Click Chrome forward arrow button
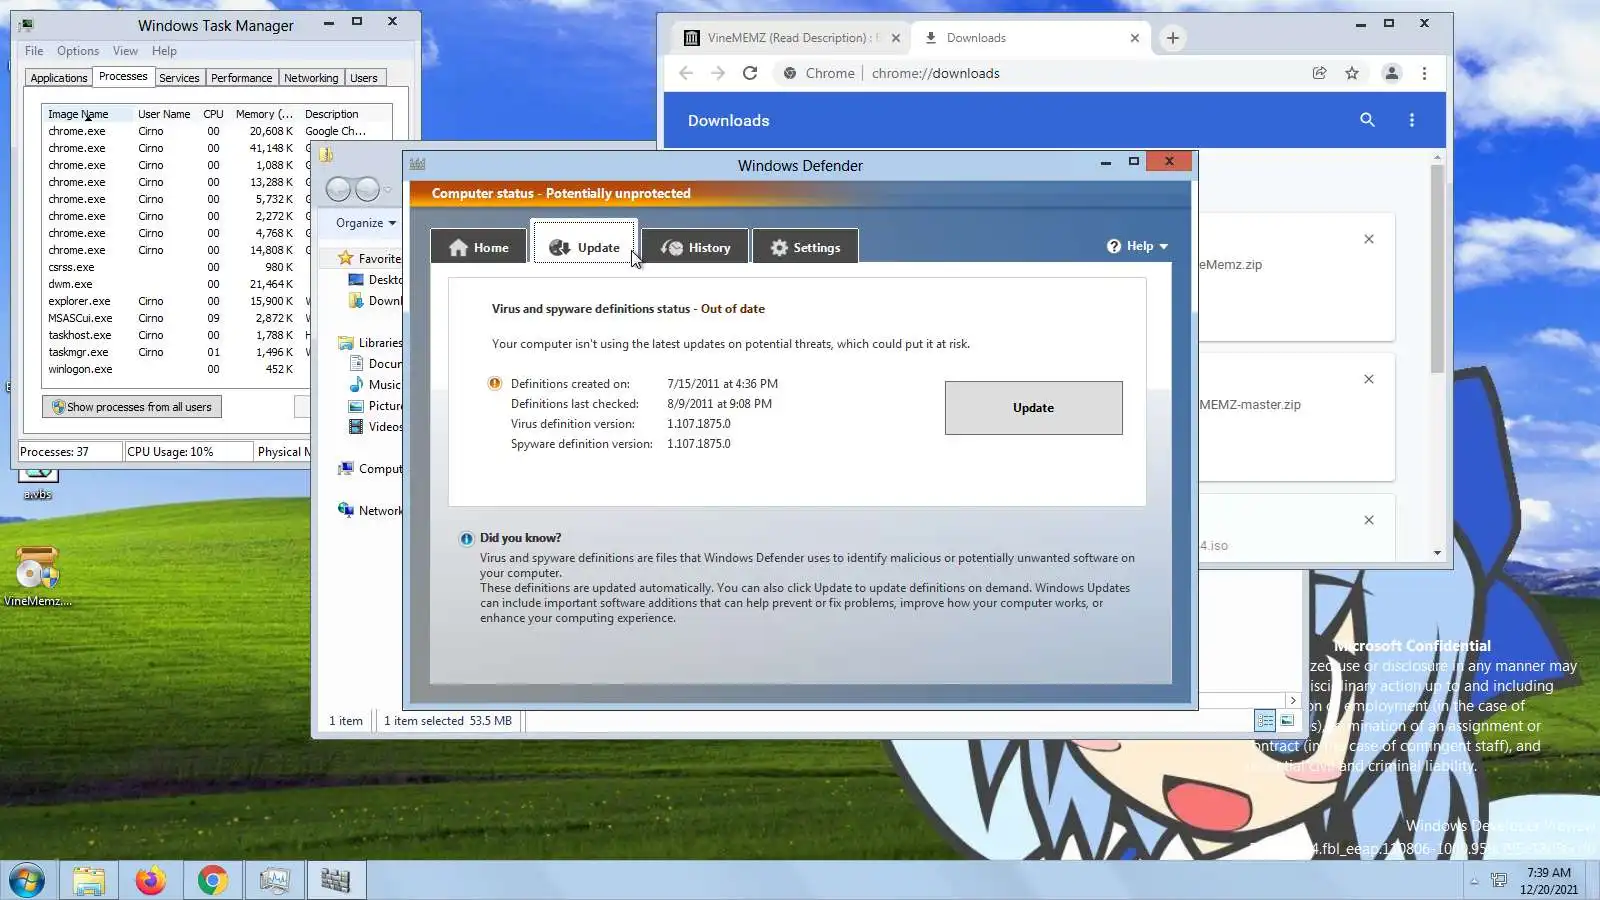Viewport: 1600px width, 900px height. [718, 73]
